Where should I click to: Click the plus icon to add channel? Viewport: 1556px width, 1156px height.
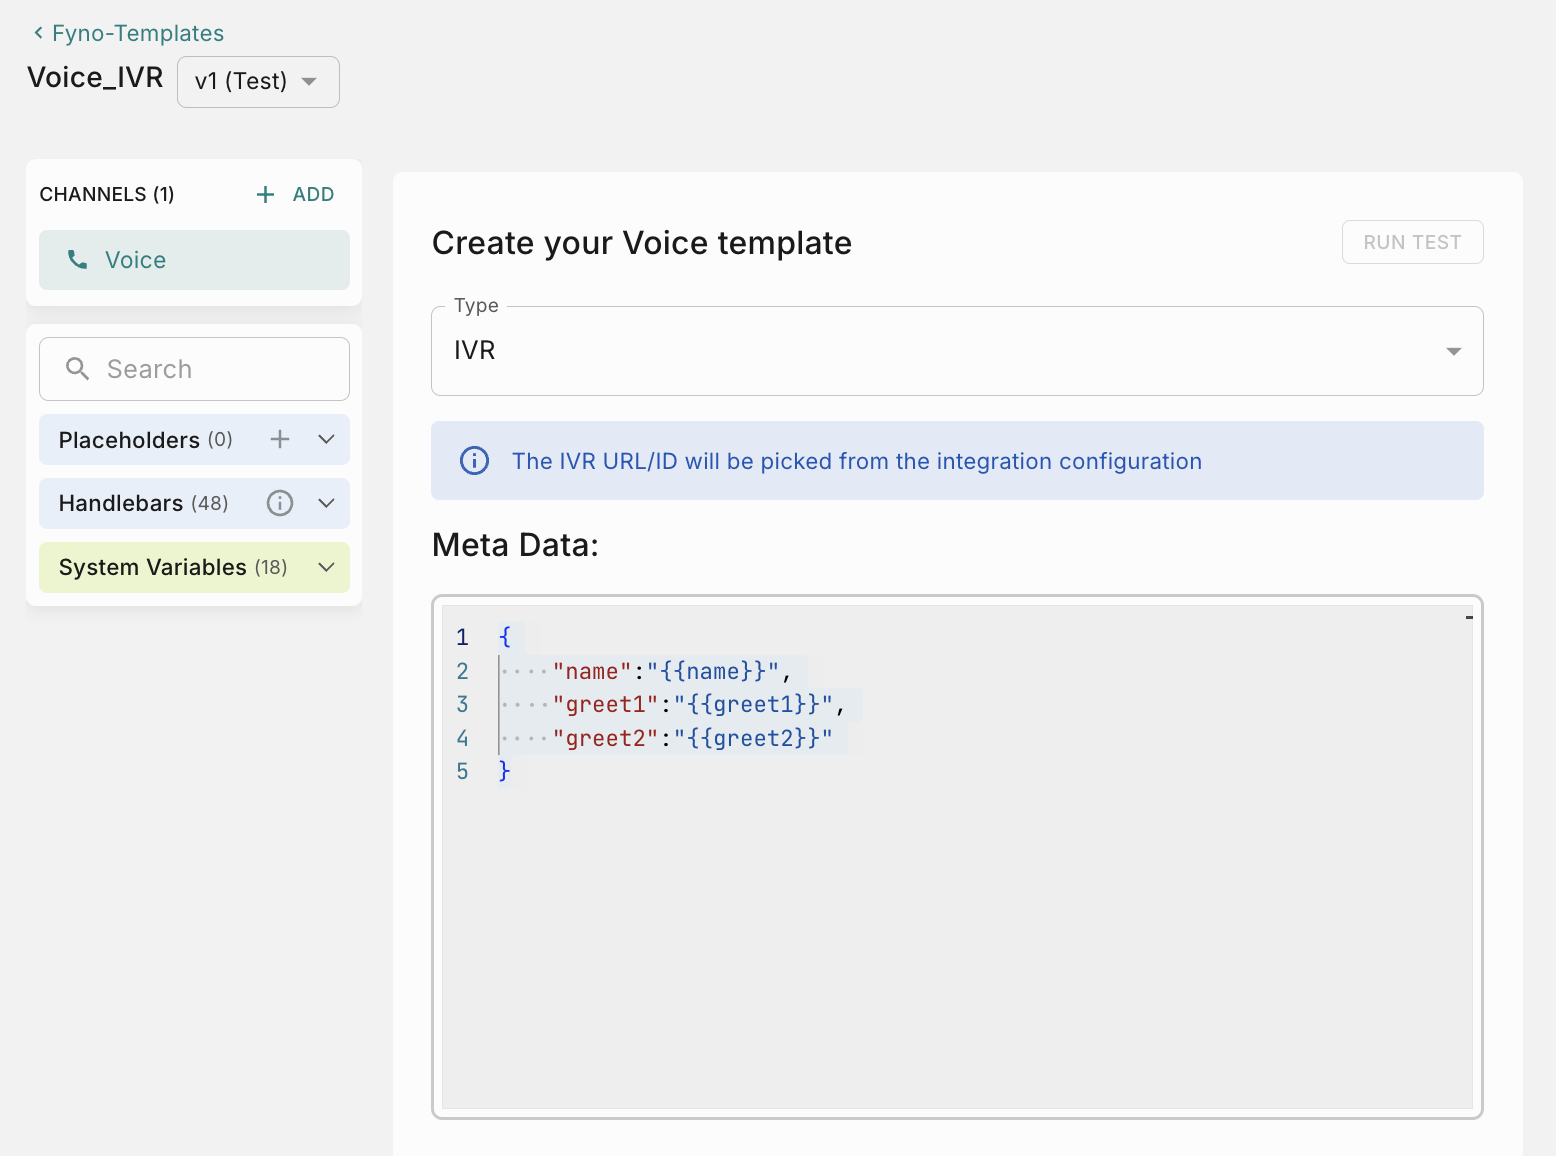tap(265, 195)
